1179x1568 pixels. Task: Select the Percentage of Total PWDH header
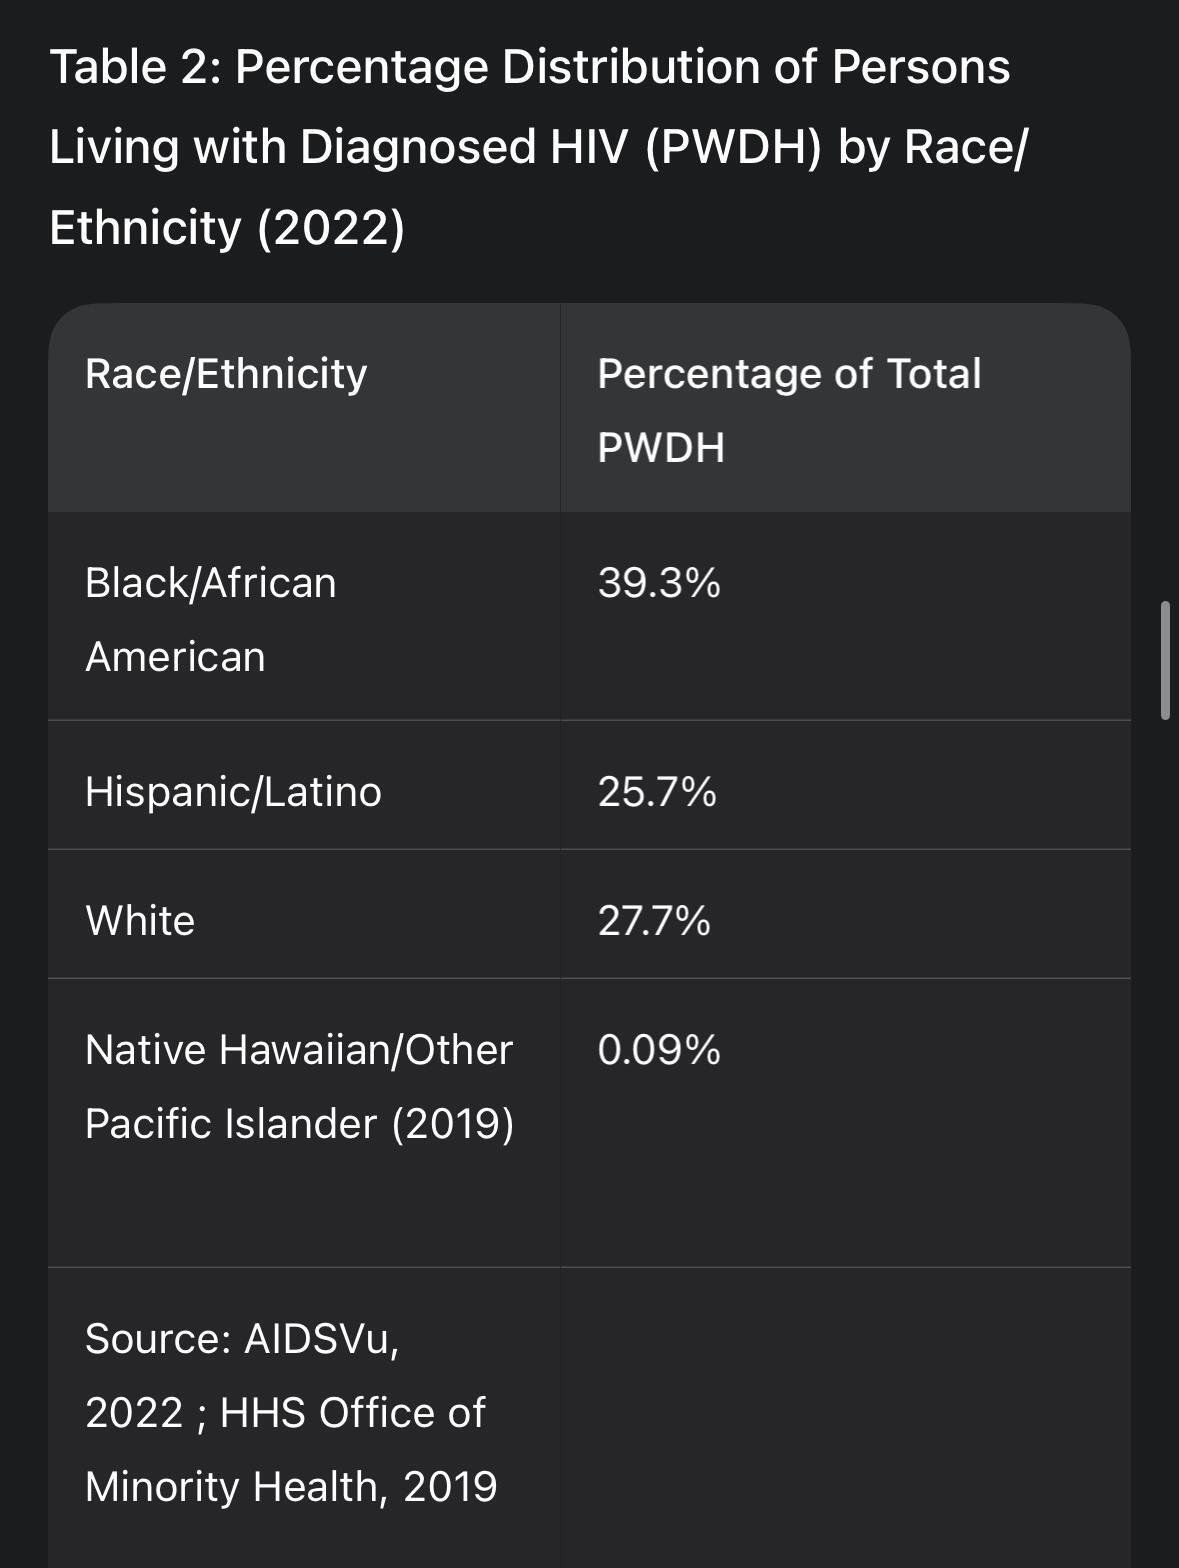[789, 410]
